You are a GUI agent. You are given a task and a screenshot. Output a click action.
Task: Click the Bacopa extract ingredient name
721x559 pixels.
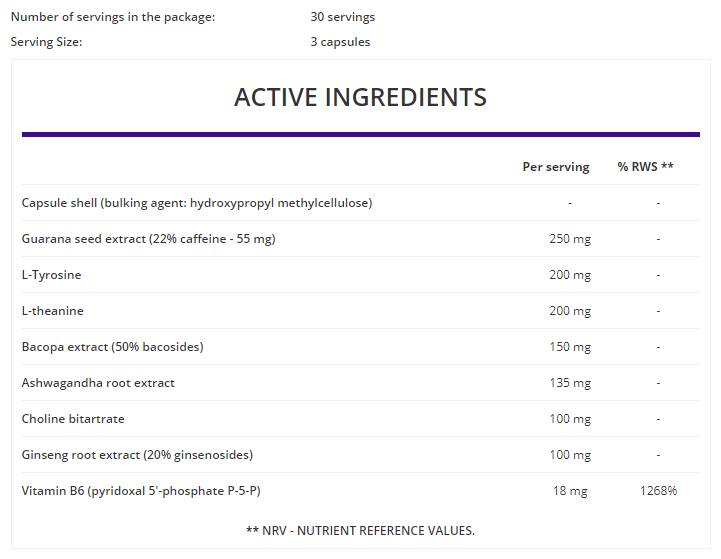pyautogui.click(x=112, y=347)
